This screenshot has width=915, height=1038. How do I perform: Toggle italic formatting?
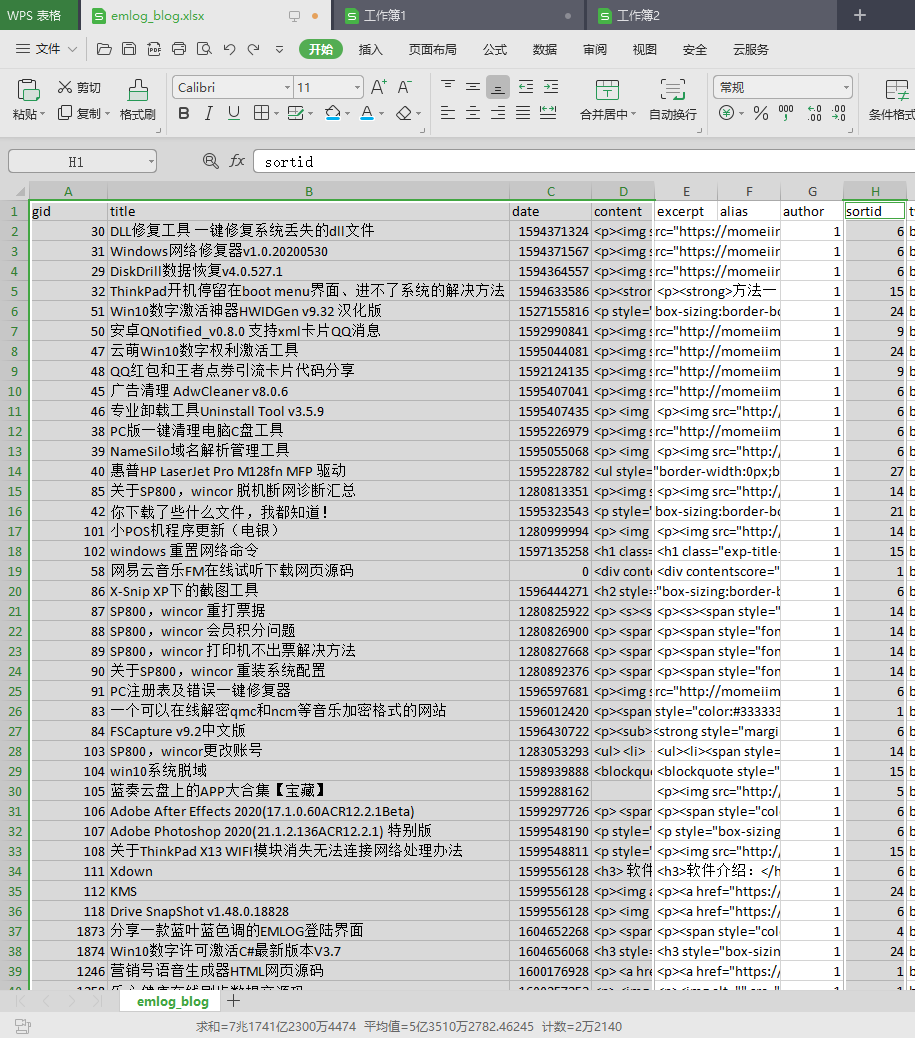click(209, 113)
